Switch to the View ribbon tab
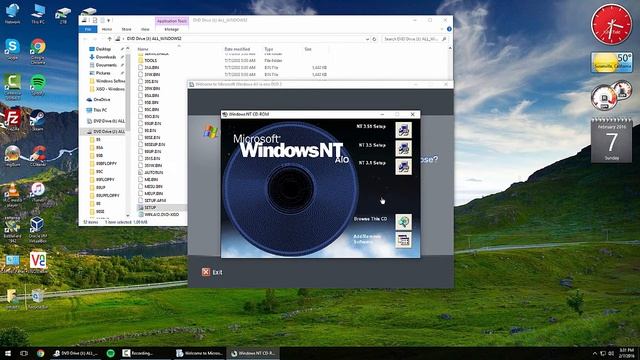 (145, 29)
